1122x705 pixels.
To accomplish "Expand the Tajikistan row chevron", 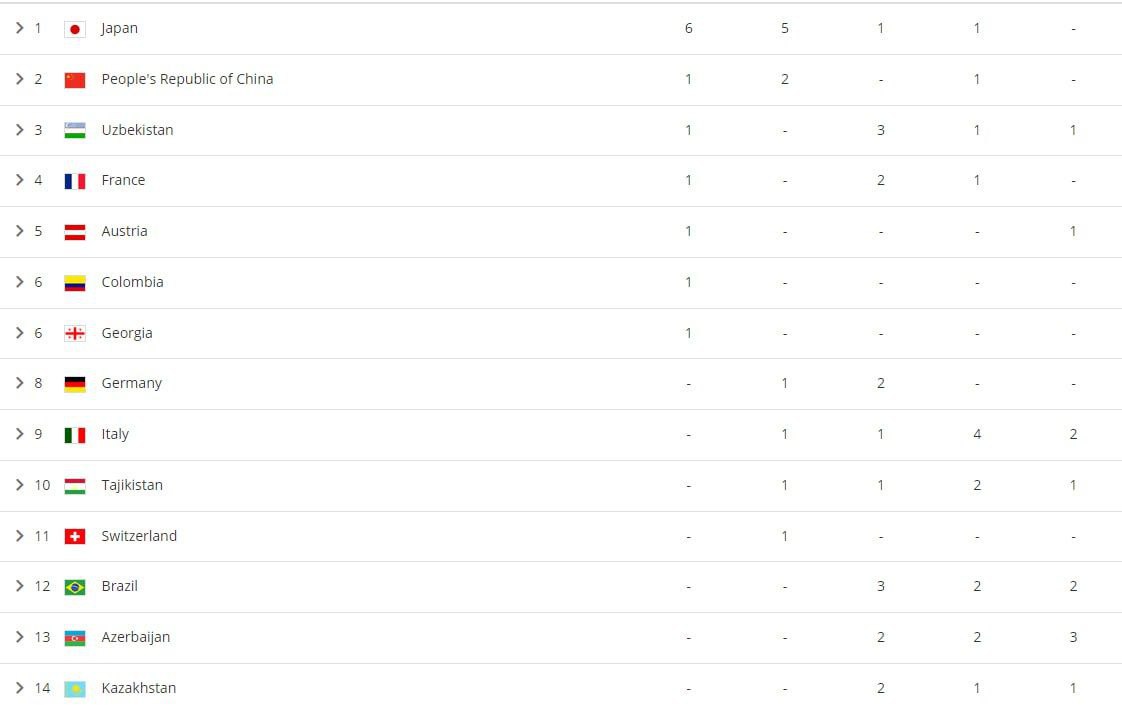I will (x=19, y=485).
